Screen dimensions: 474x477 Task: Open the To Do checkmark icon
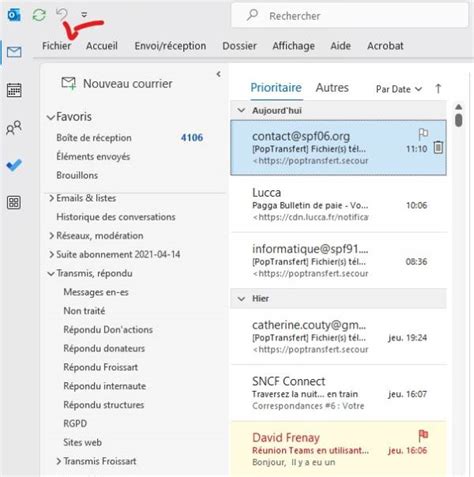tap(14, 165)
